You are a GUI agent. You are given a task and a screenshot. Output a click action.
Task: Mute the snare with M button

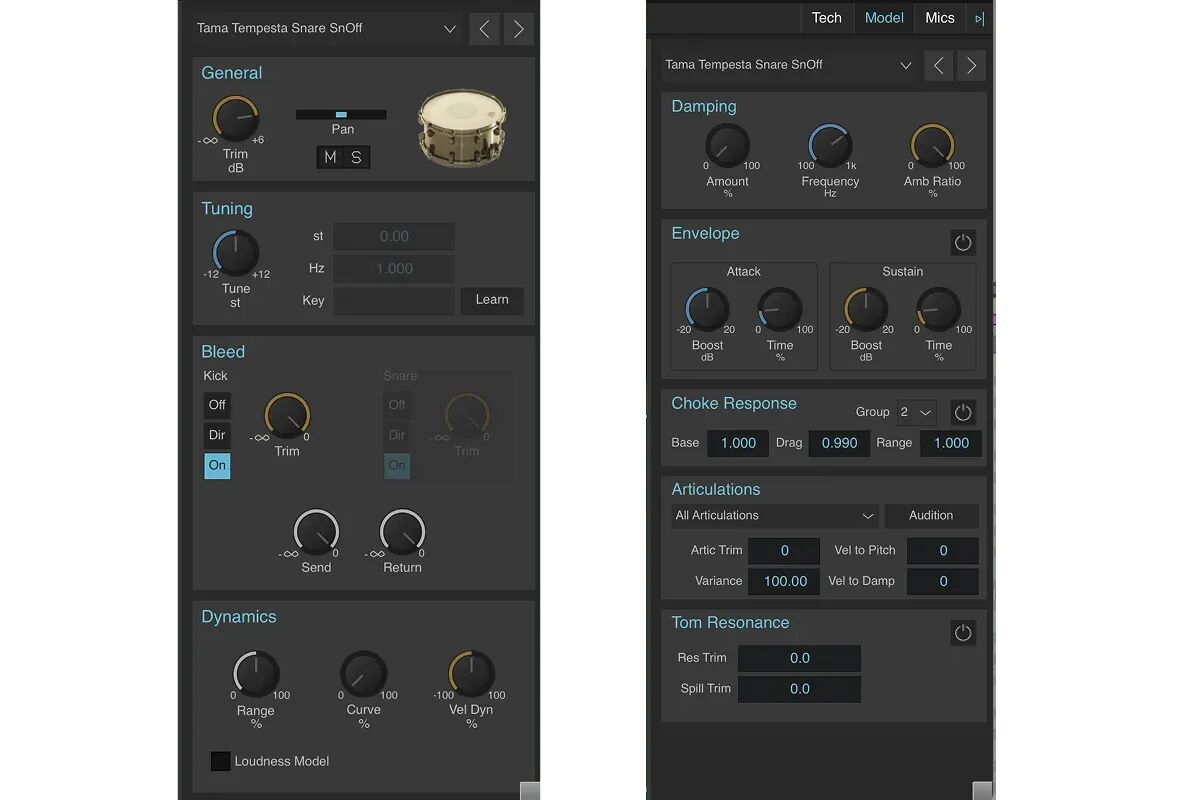click(330, 157)
